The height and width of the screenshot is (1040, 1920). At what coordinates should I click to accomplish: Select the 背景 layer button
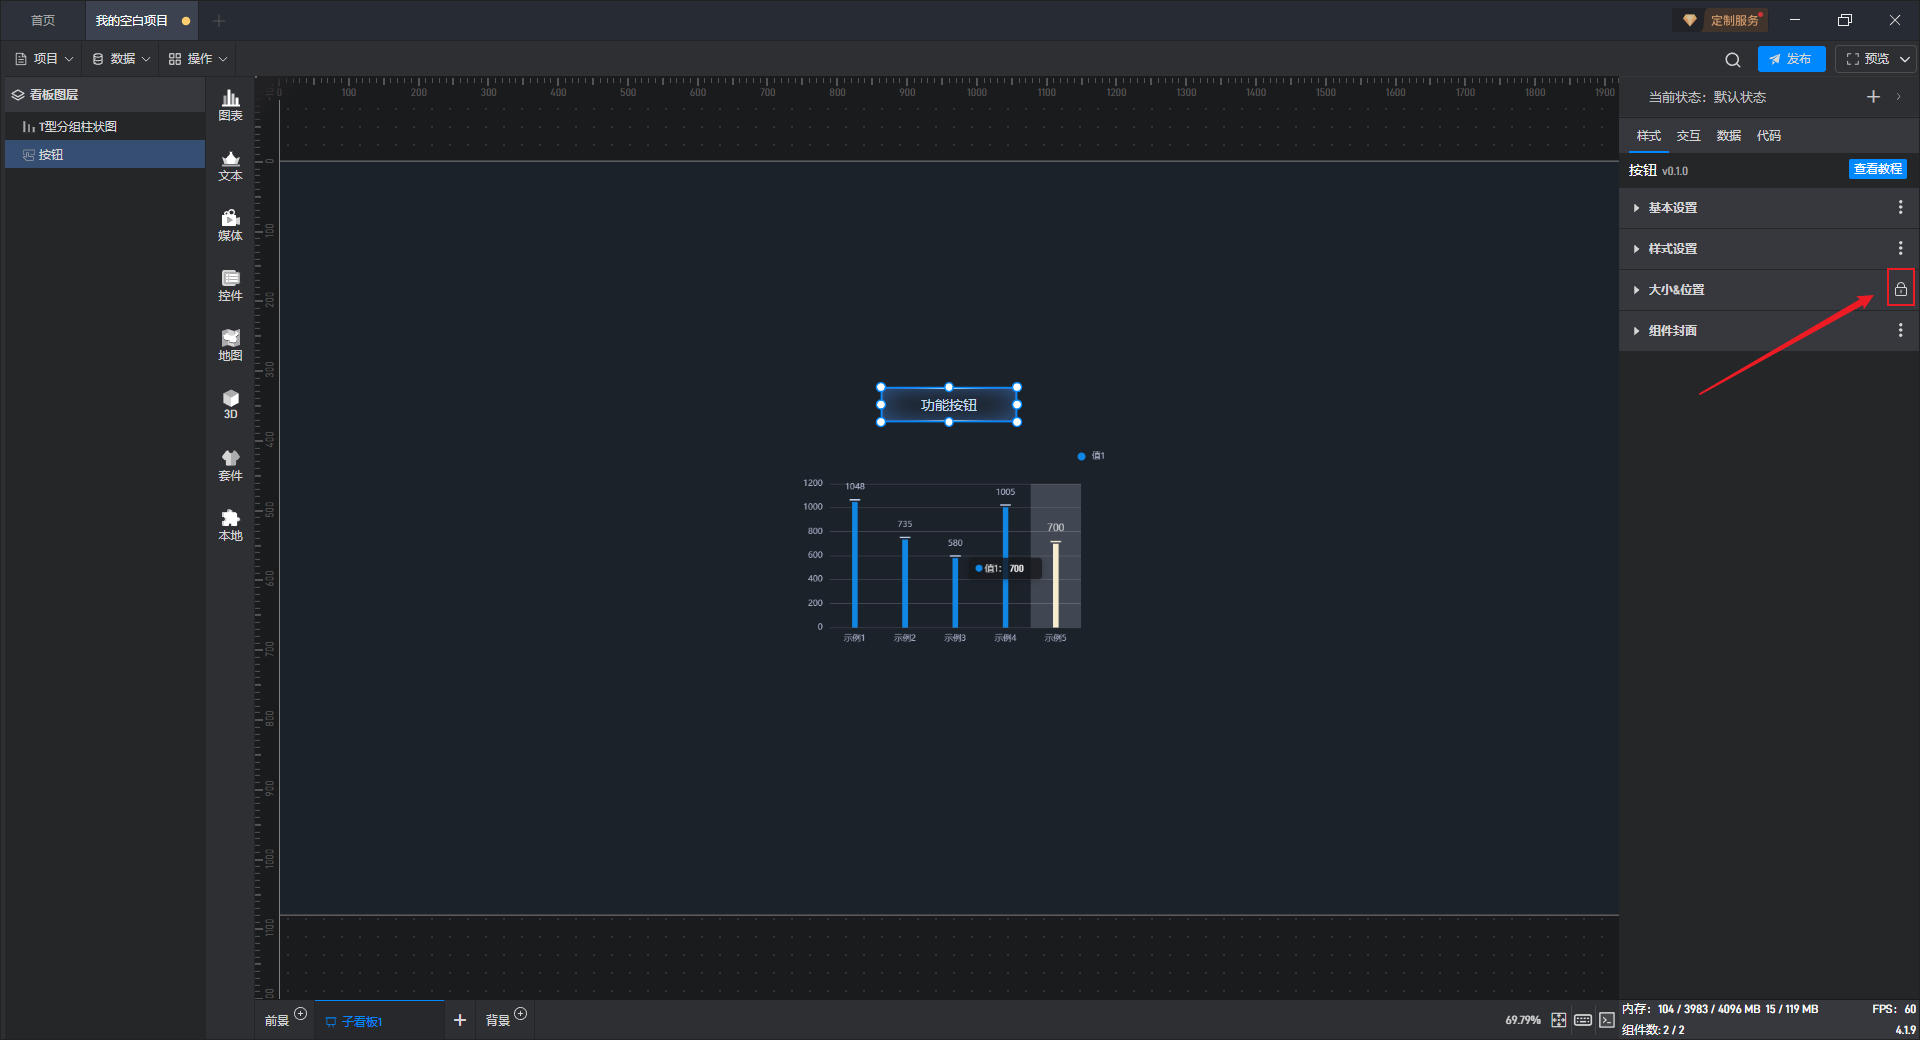click(498, 1021)
